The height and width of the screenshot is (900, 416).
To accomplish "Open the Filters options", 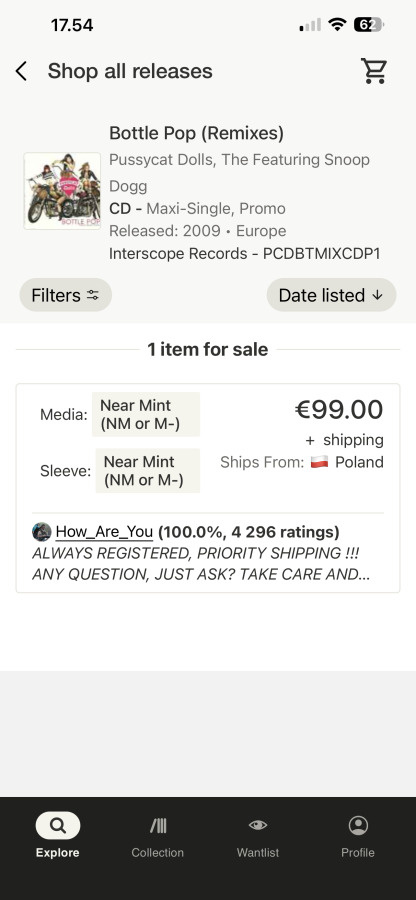I will [65, 295].
